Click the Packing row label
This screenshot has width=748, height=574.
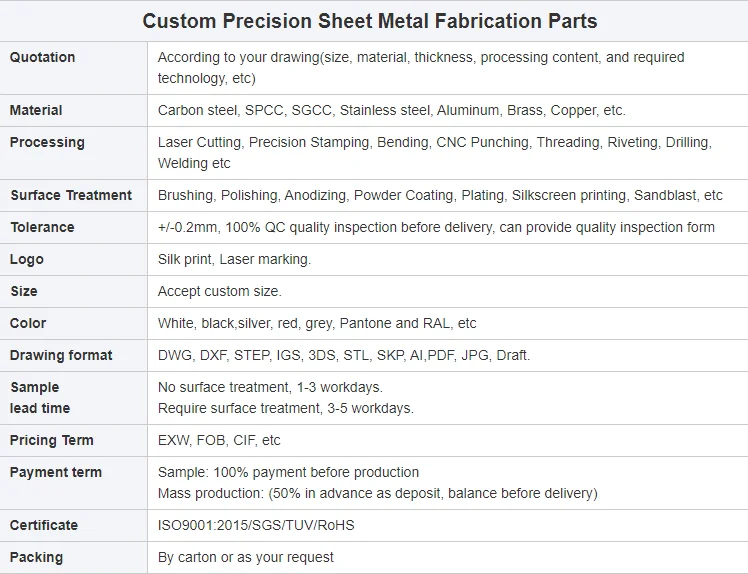coord(36,557)
